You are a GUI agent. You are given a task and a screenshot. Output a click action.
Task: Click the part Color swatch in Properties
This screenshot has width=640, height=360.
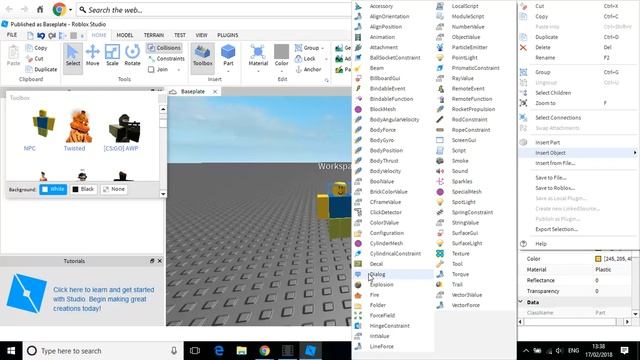(x=598, y=259)
